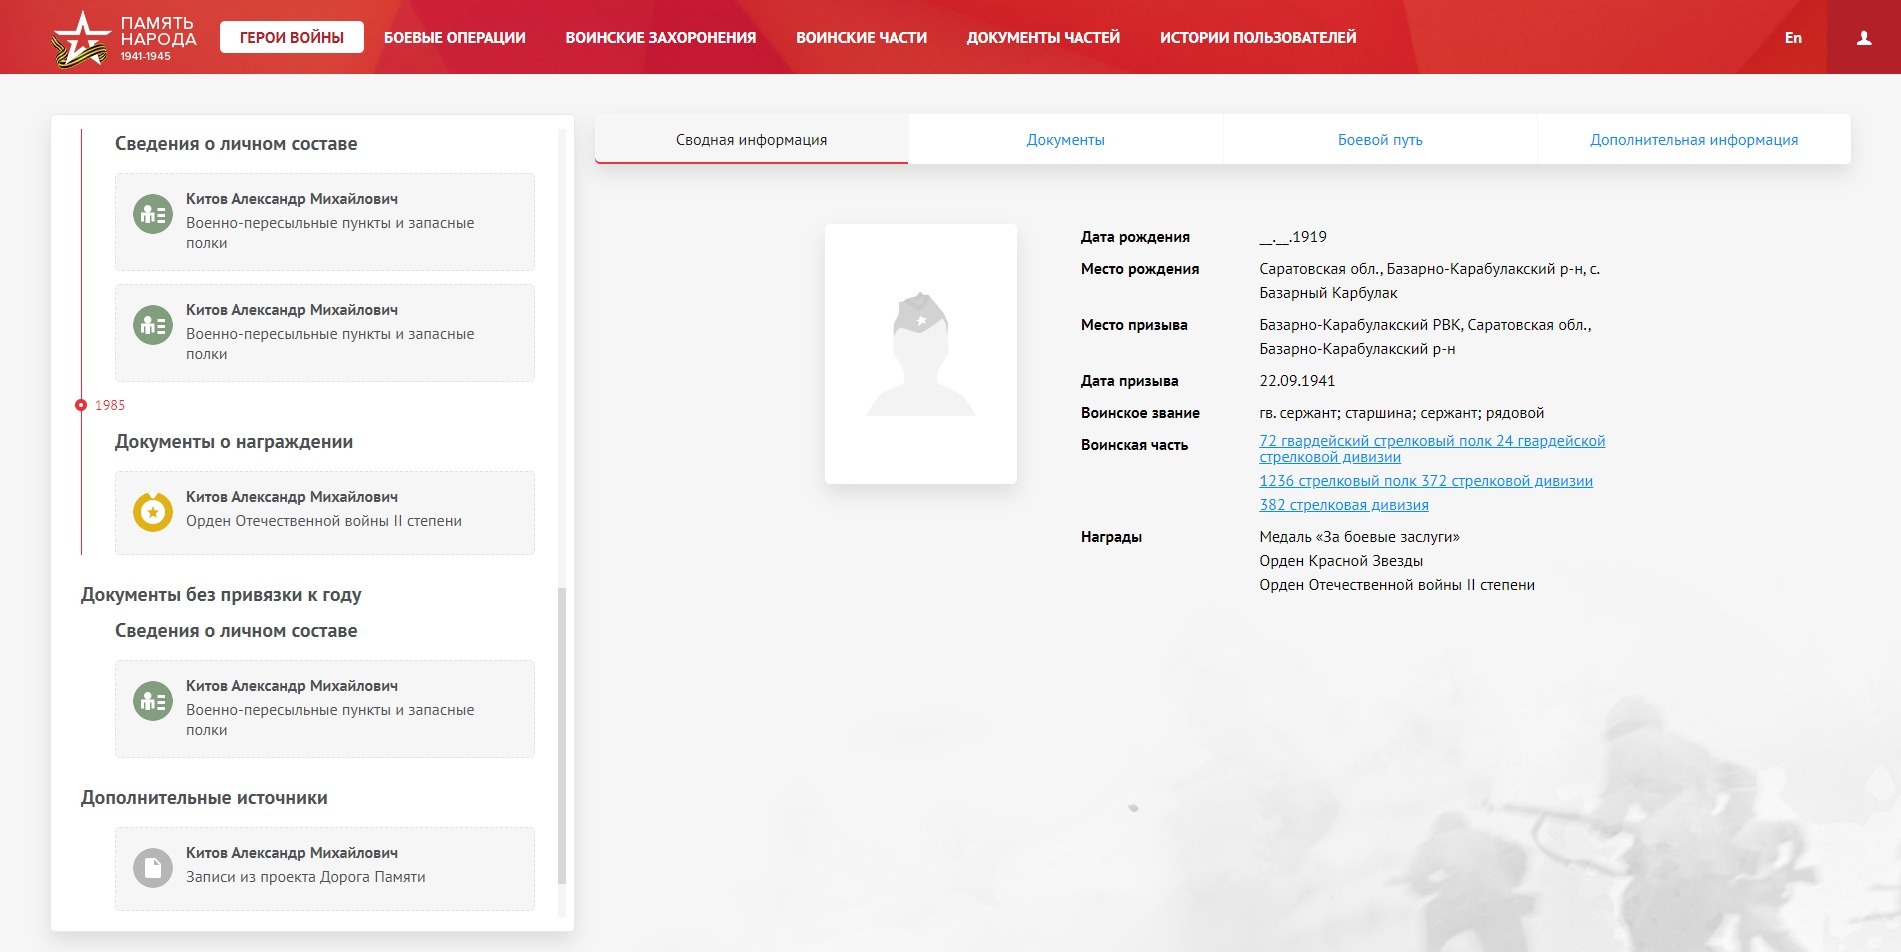1901x952 pixels.
Task: Click Орден Отечественной войны II степени in Награды list
Action: coord(1397,585)
